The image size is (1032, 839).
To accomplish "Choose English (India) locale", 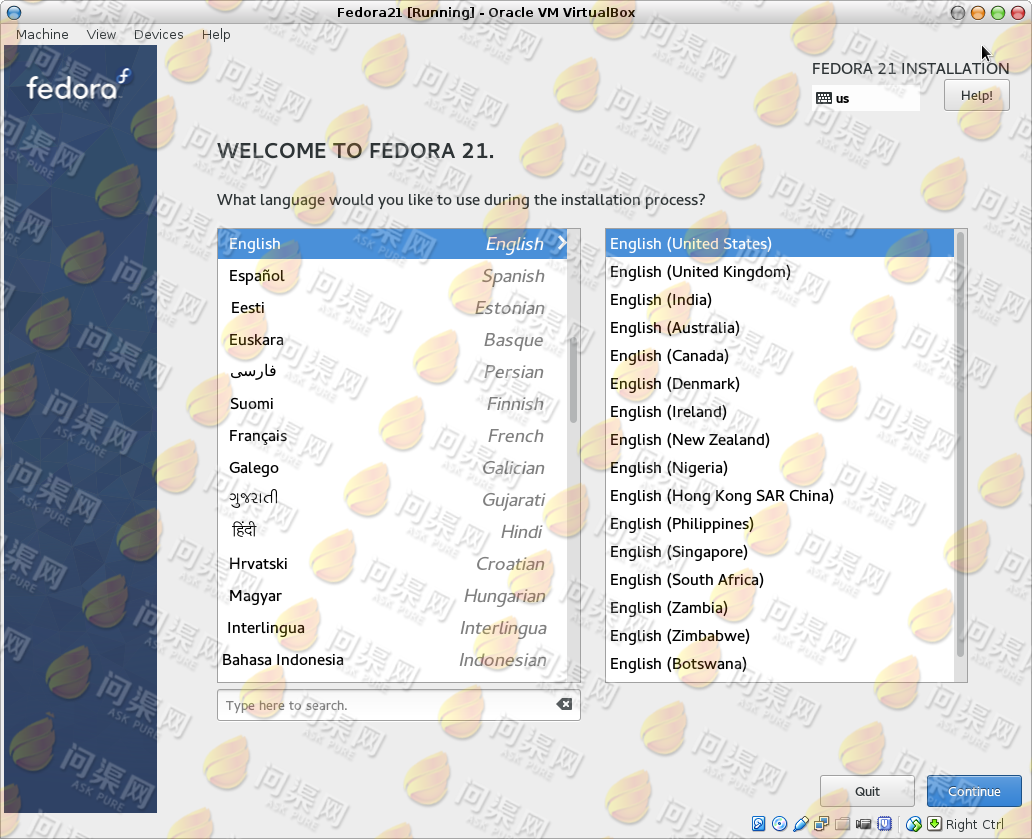I will tap(780, 299).
